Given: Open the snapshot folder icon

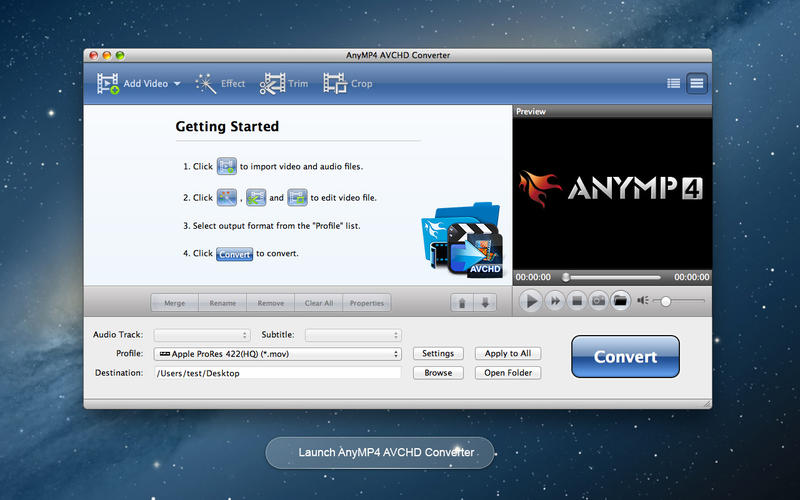Looking at the screenshot, I should (620, 300).
